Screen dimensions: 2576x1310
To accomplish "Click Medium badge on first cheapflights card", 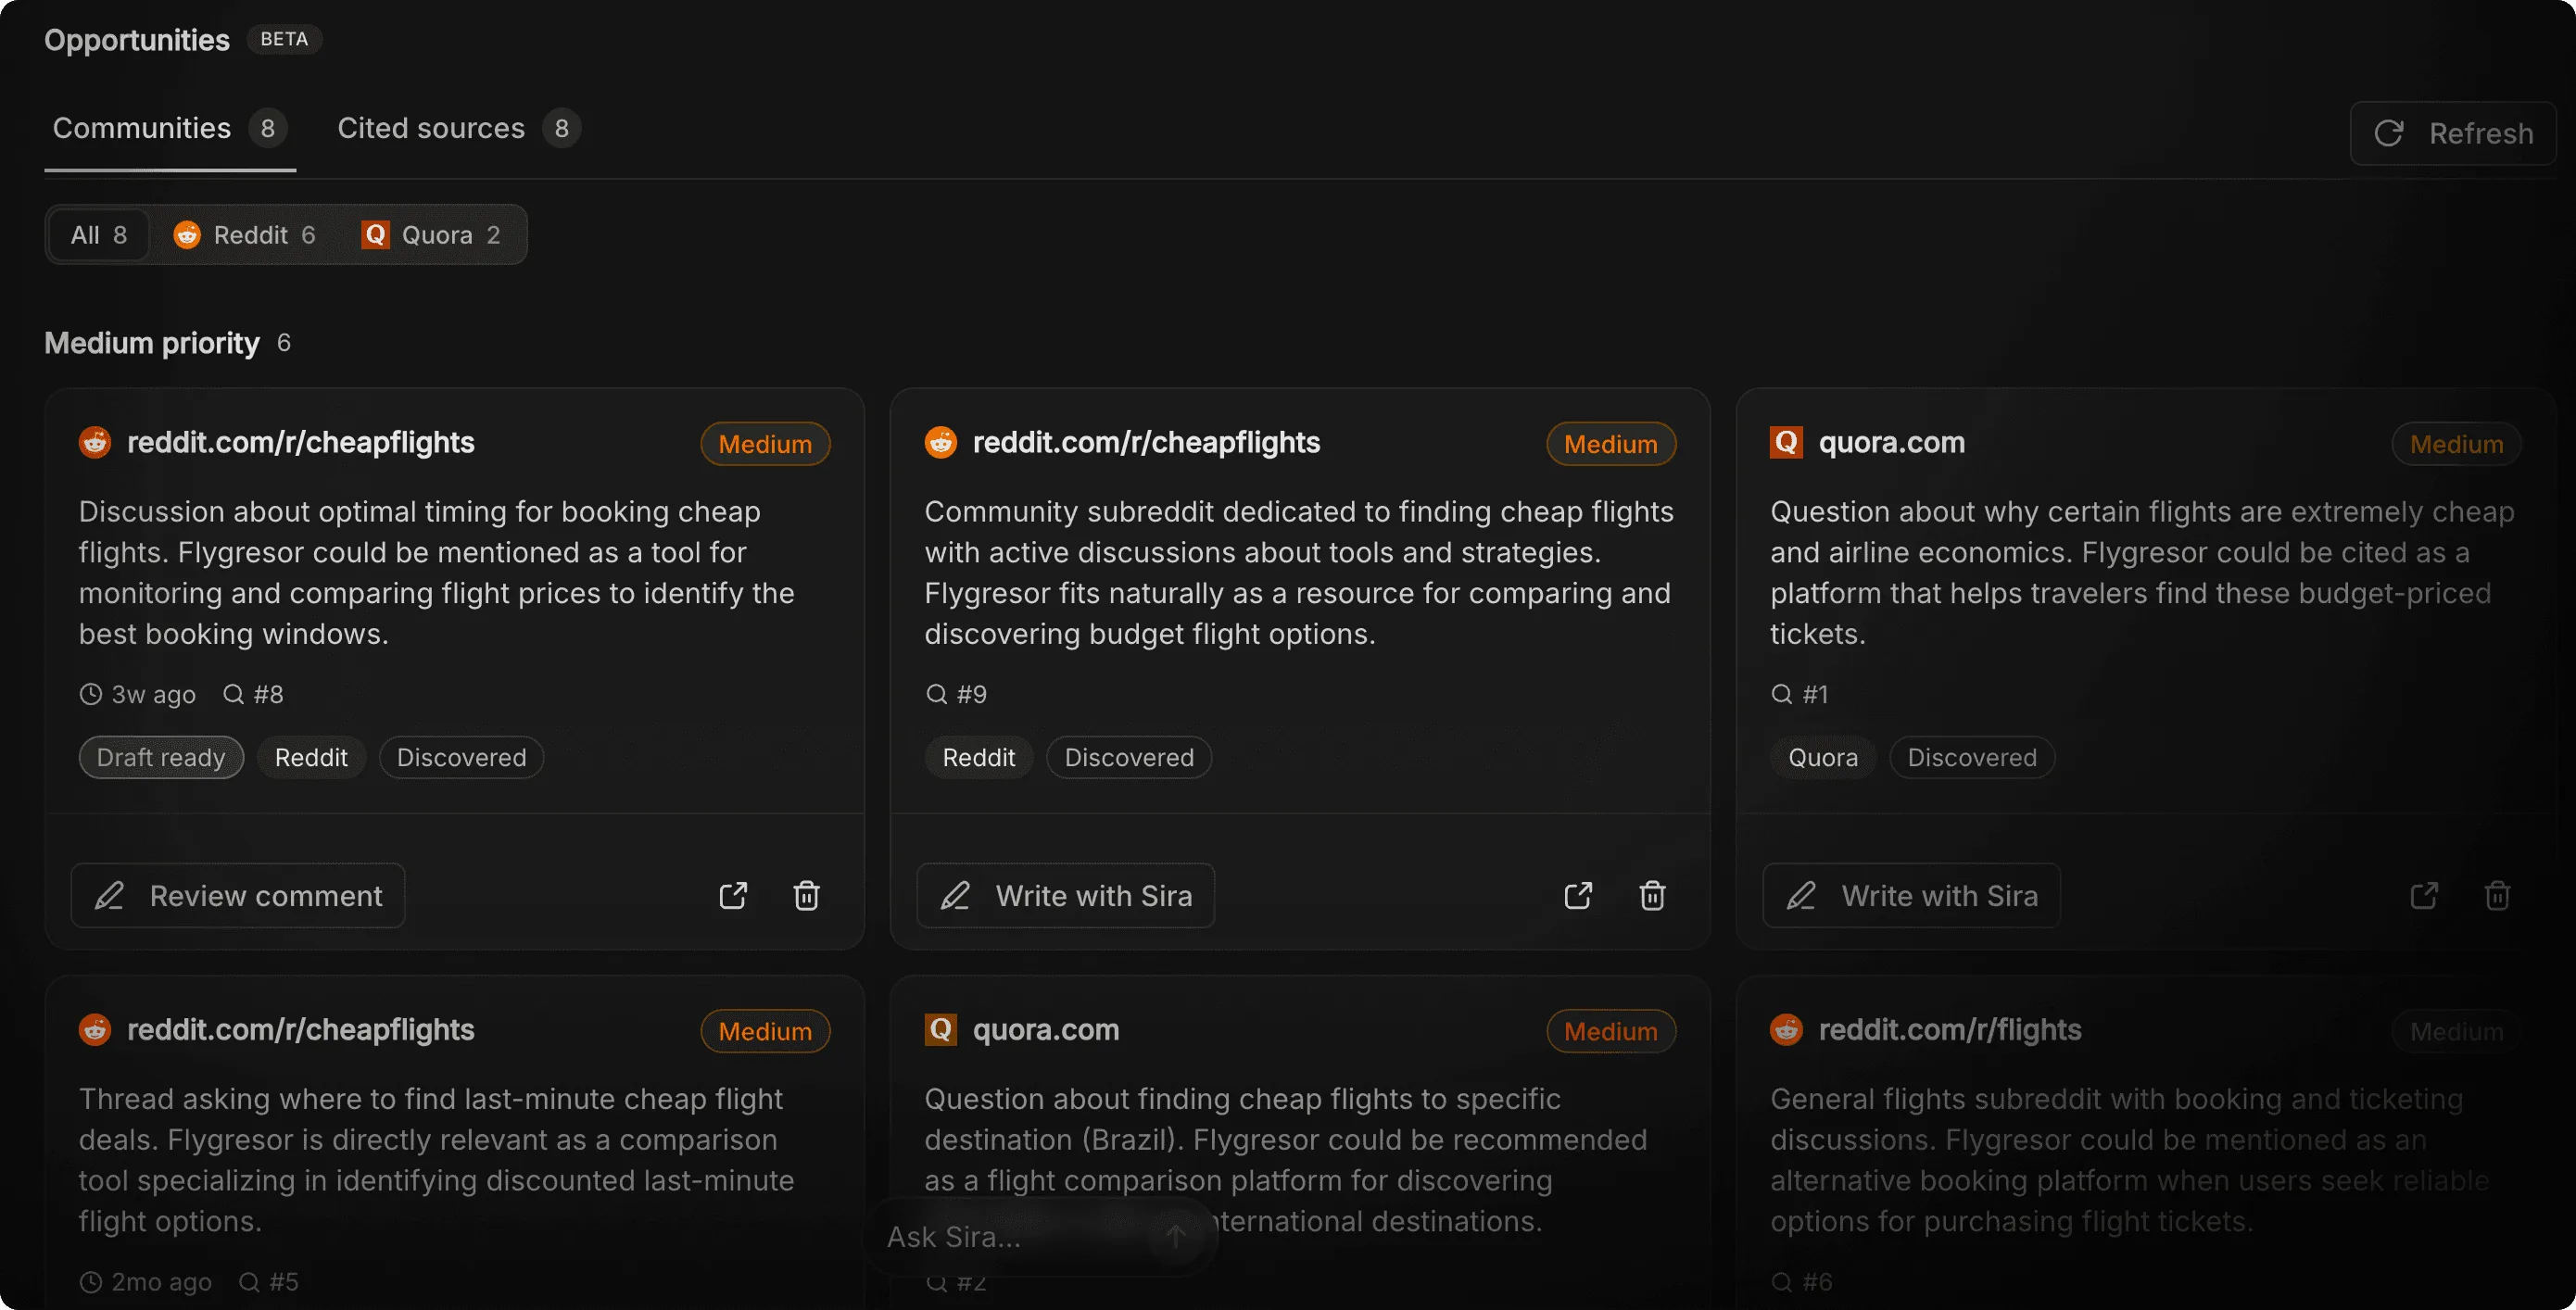I will tap(765, 444).
